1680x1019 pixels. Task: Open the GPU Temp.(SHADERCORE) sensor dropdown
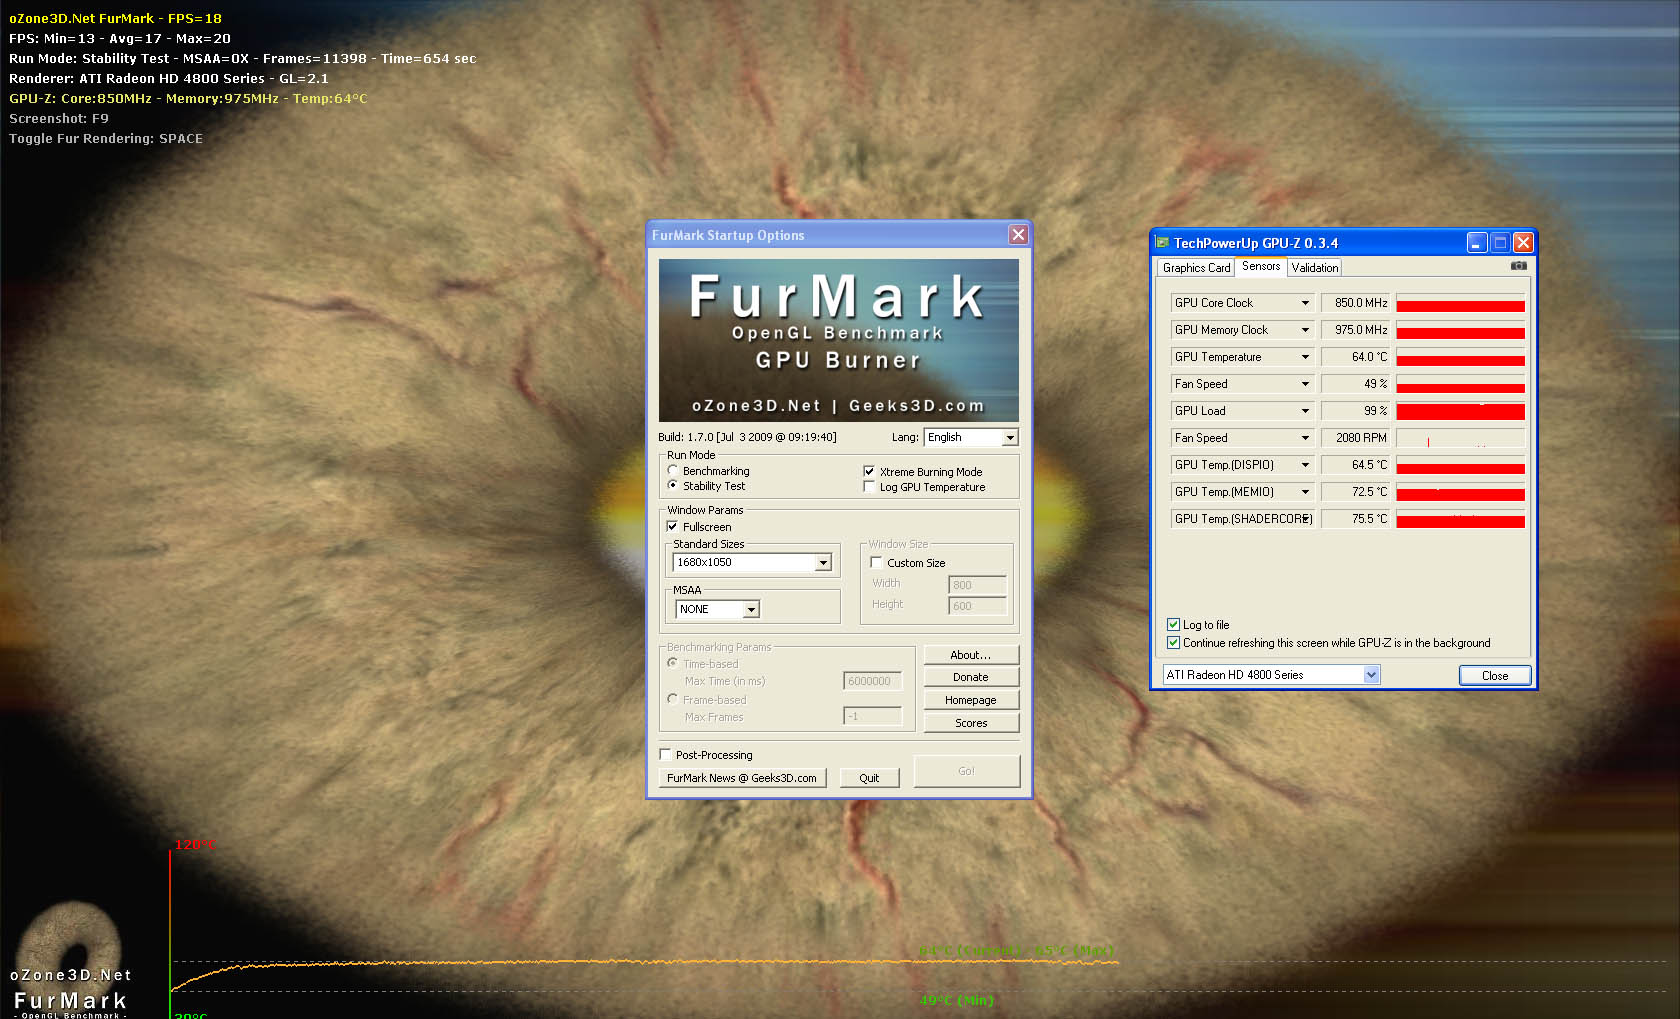pos(1242,518)
